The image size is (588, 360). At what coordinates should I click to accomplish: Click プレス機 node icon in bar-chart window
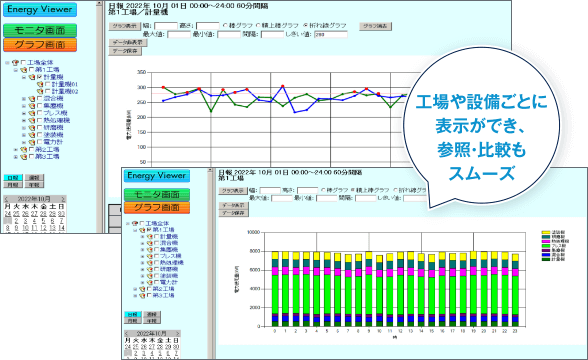point(150,256)
